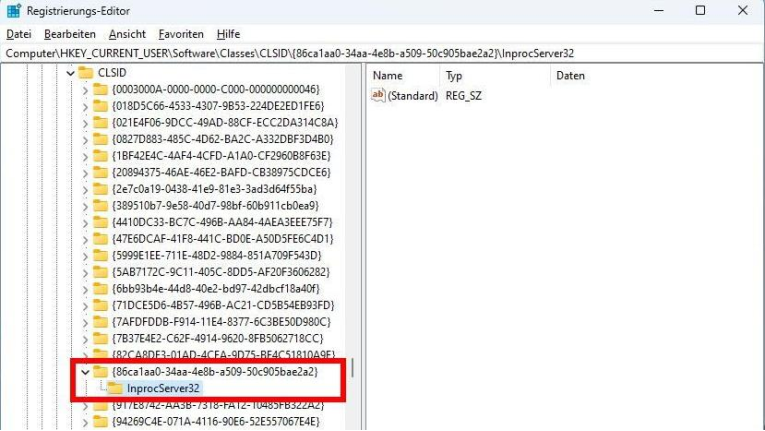
Task: Open the Datei menu
Action: coord(19,34)
